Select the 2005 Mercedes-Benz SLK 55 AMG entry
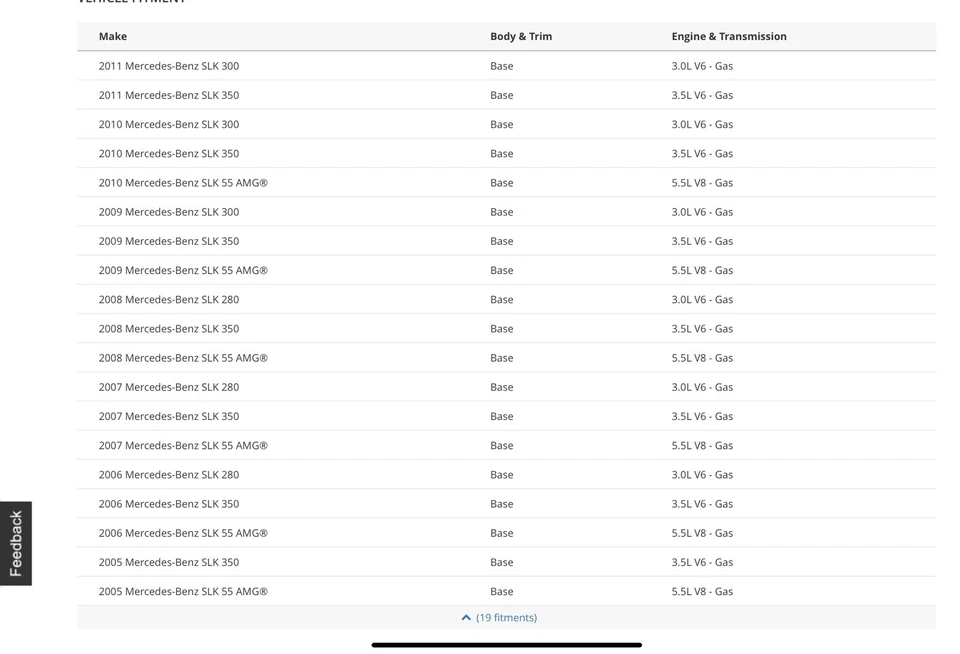This screenshot has width=960, height=654. click(x=183, y=591)
